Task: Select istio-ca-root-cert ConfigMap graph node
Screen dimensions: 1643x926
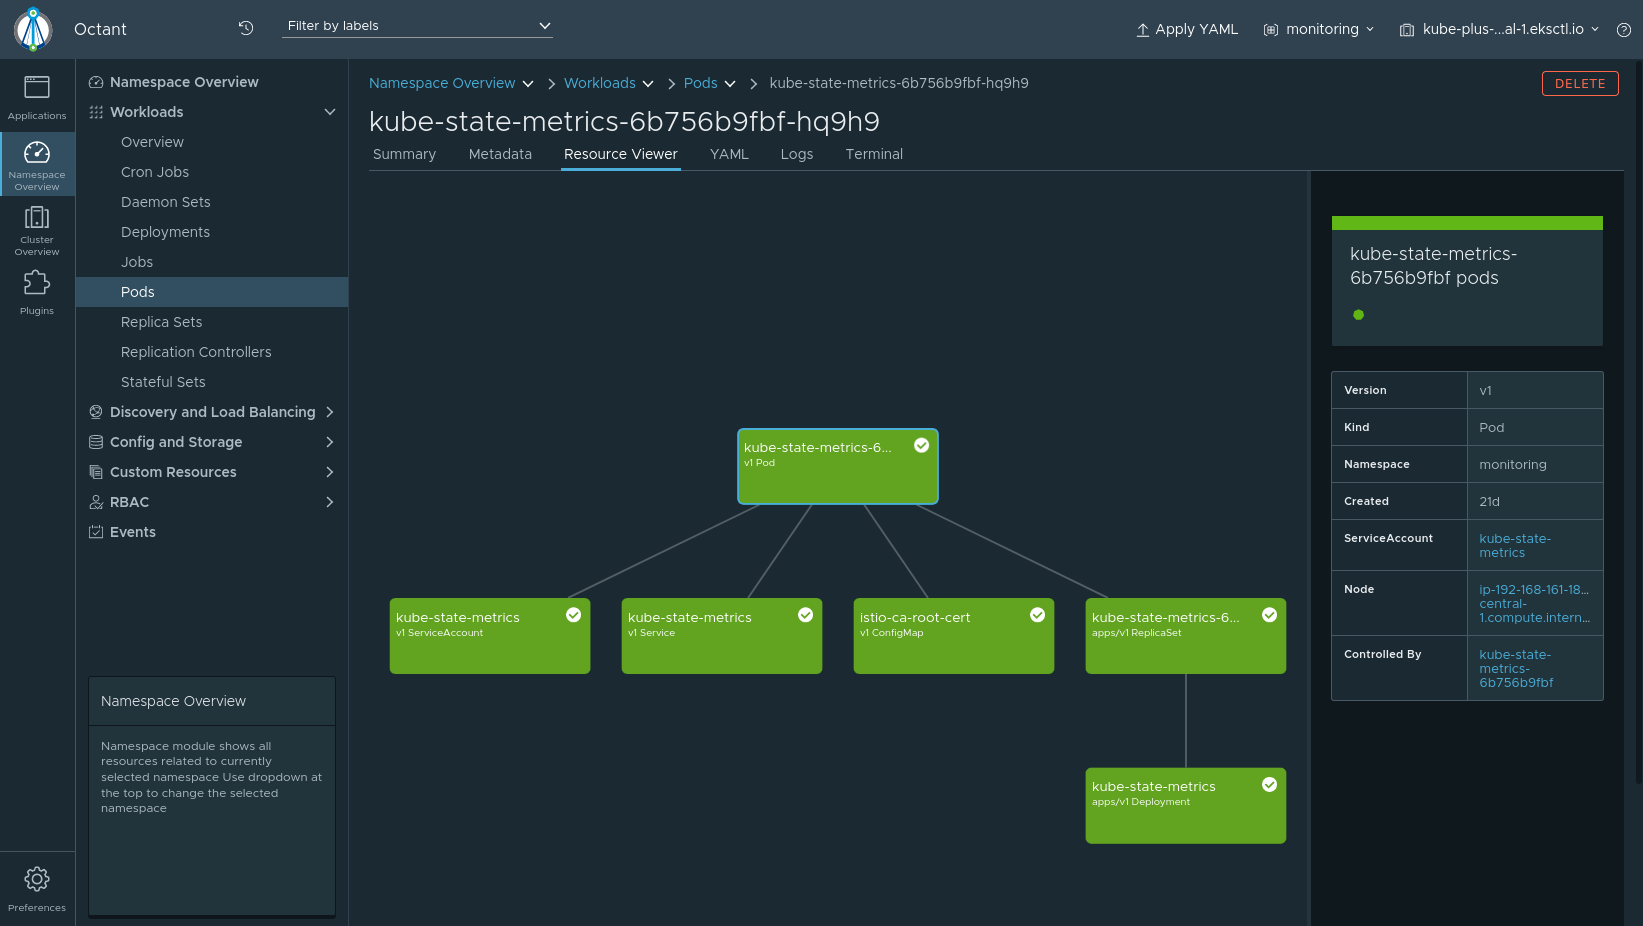Action: (x=954, y=636)
